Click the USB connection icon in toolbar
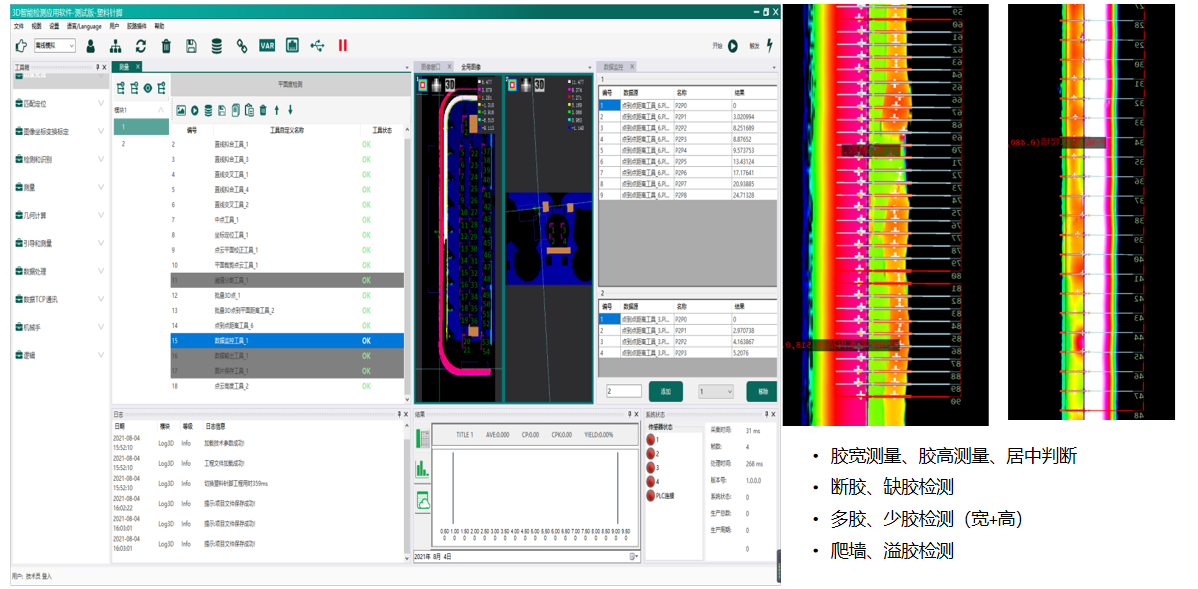This screenshot has width=1198, height=589. point(317,46)
